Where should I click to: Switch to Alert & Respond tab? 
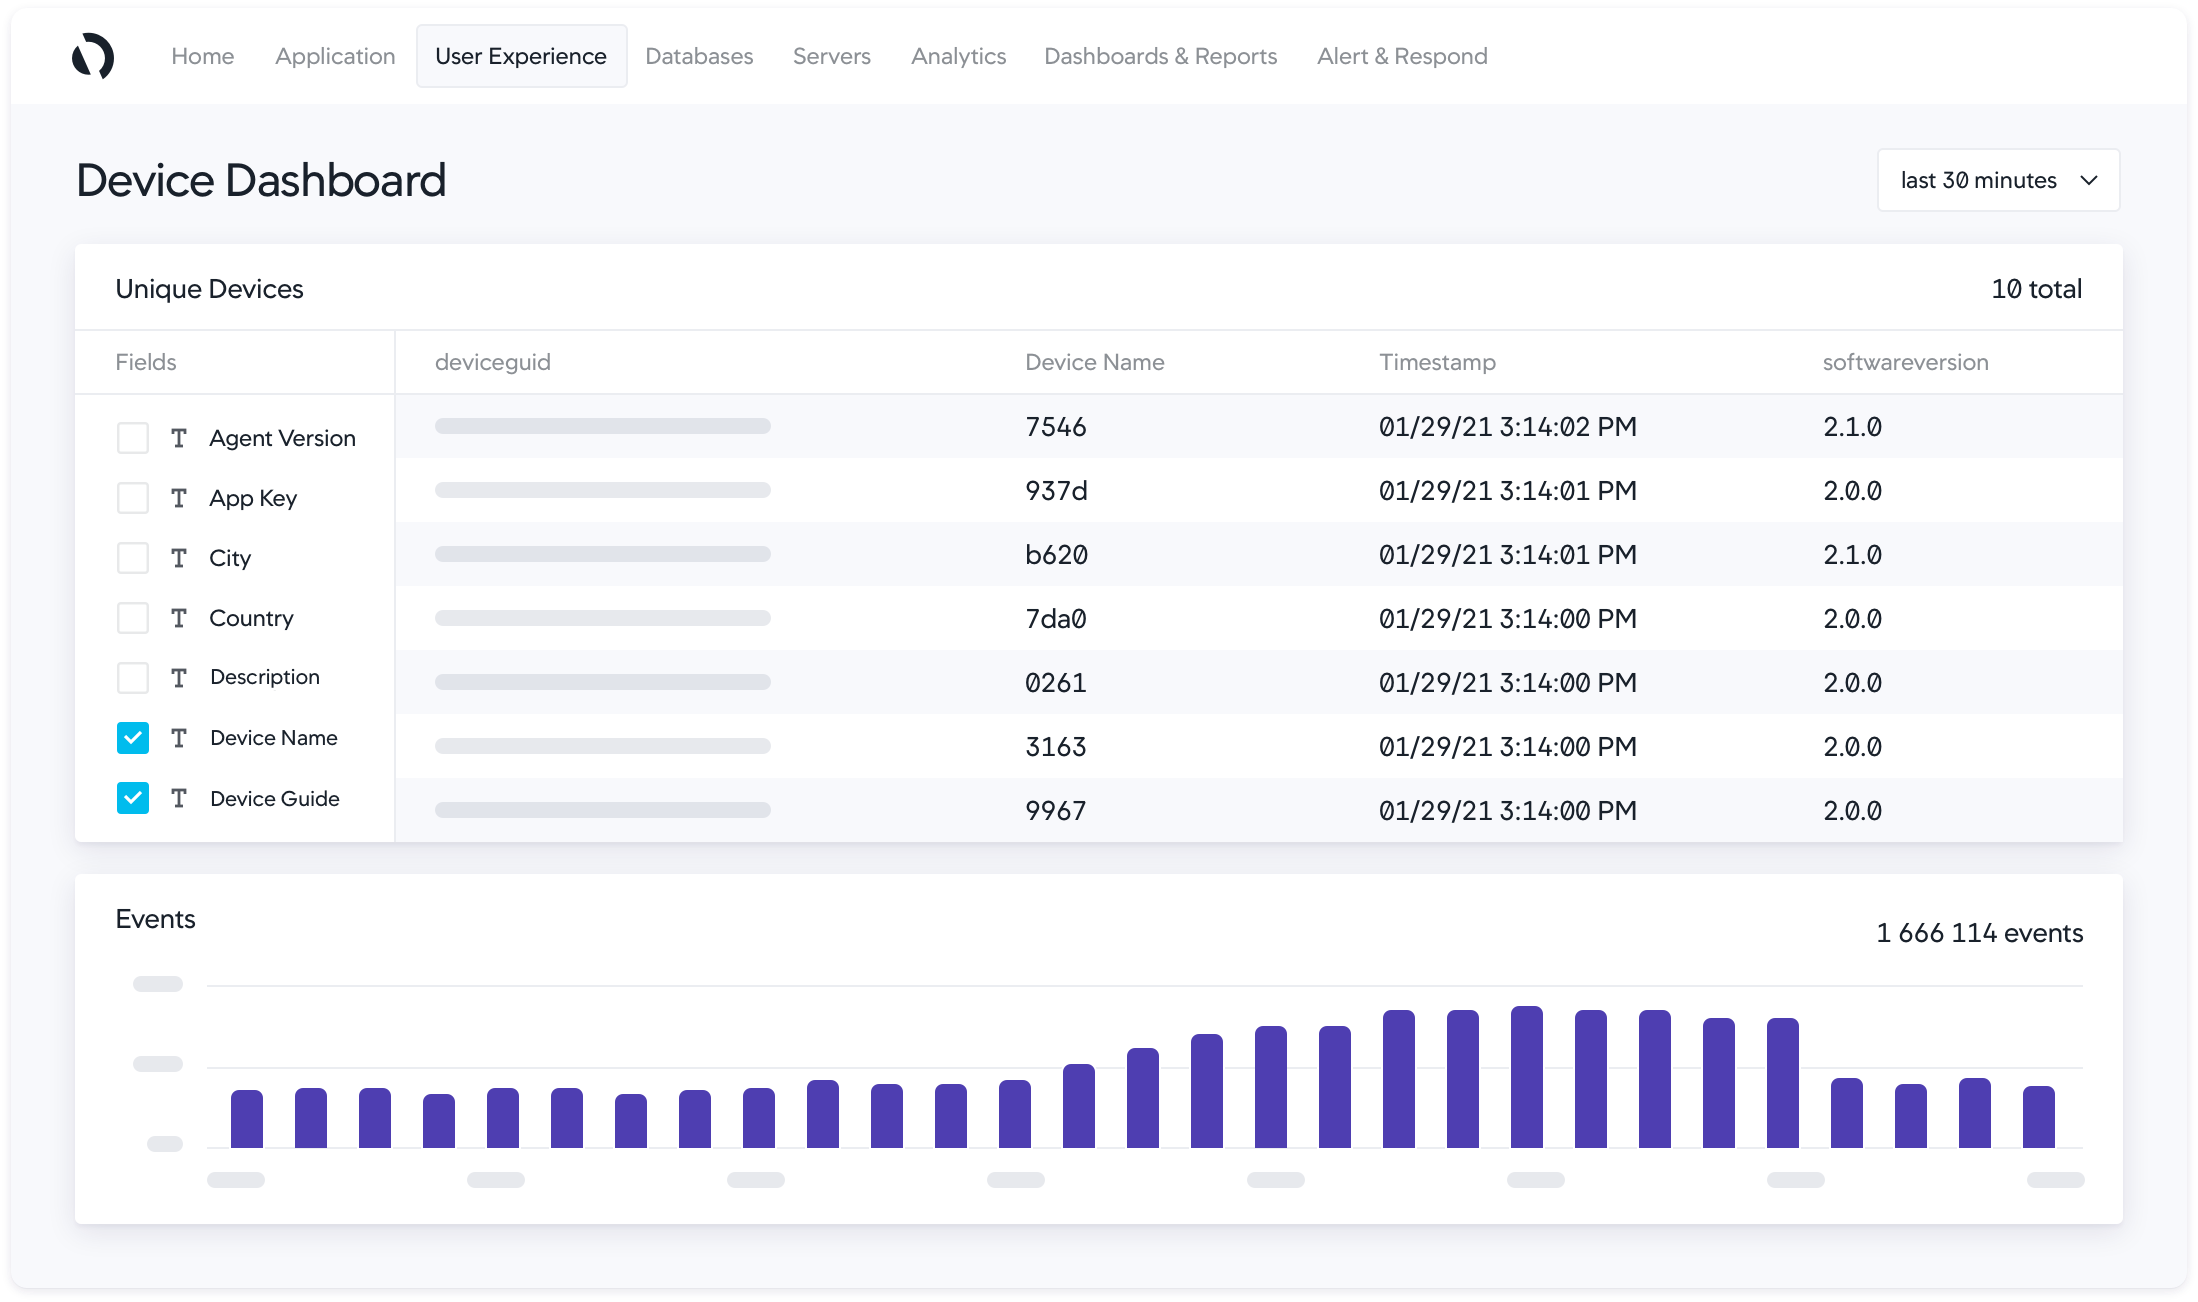1402,56
